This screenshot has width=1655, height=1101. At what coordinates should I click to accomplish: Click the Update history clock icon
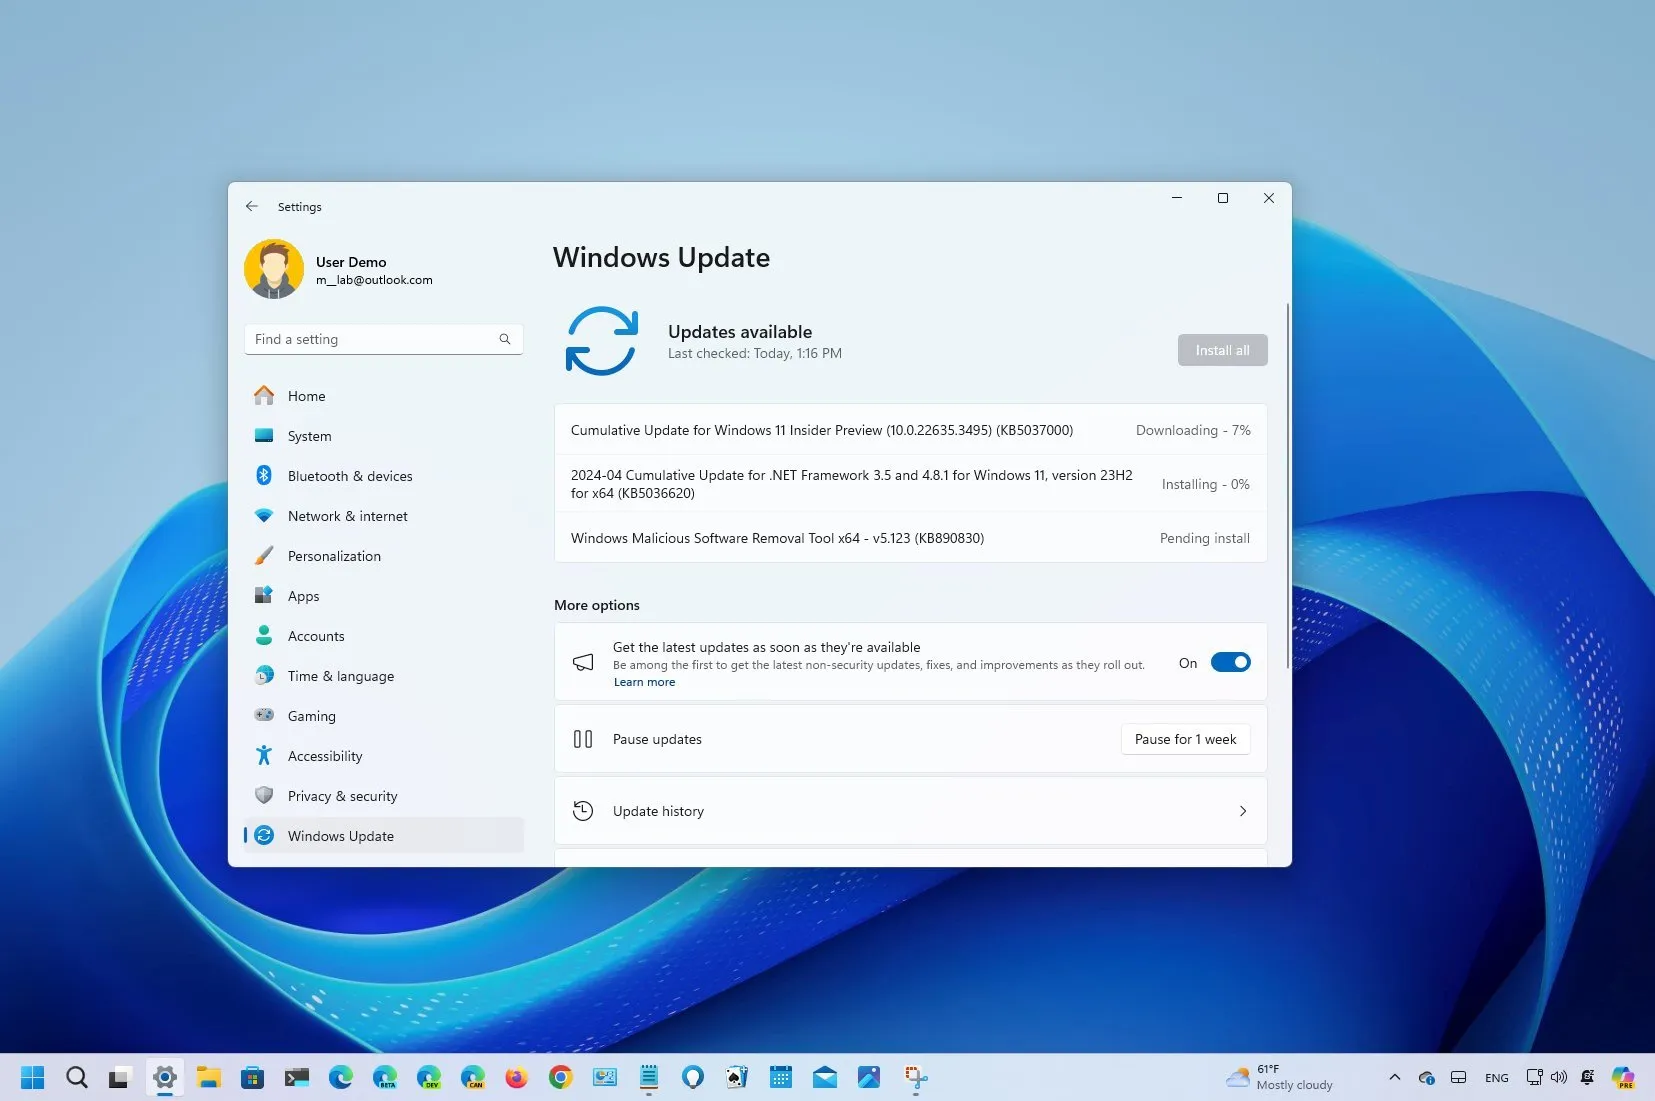[x=584, y=811]
